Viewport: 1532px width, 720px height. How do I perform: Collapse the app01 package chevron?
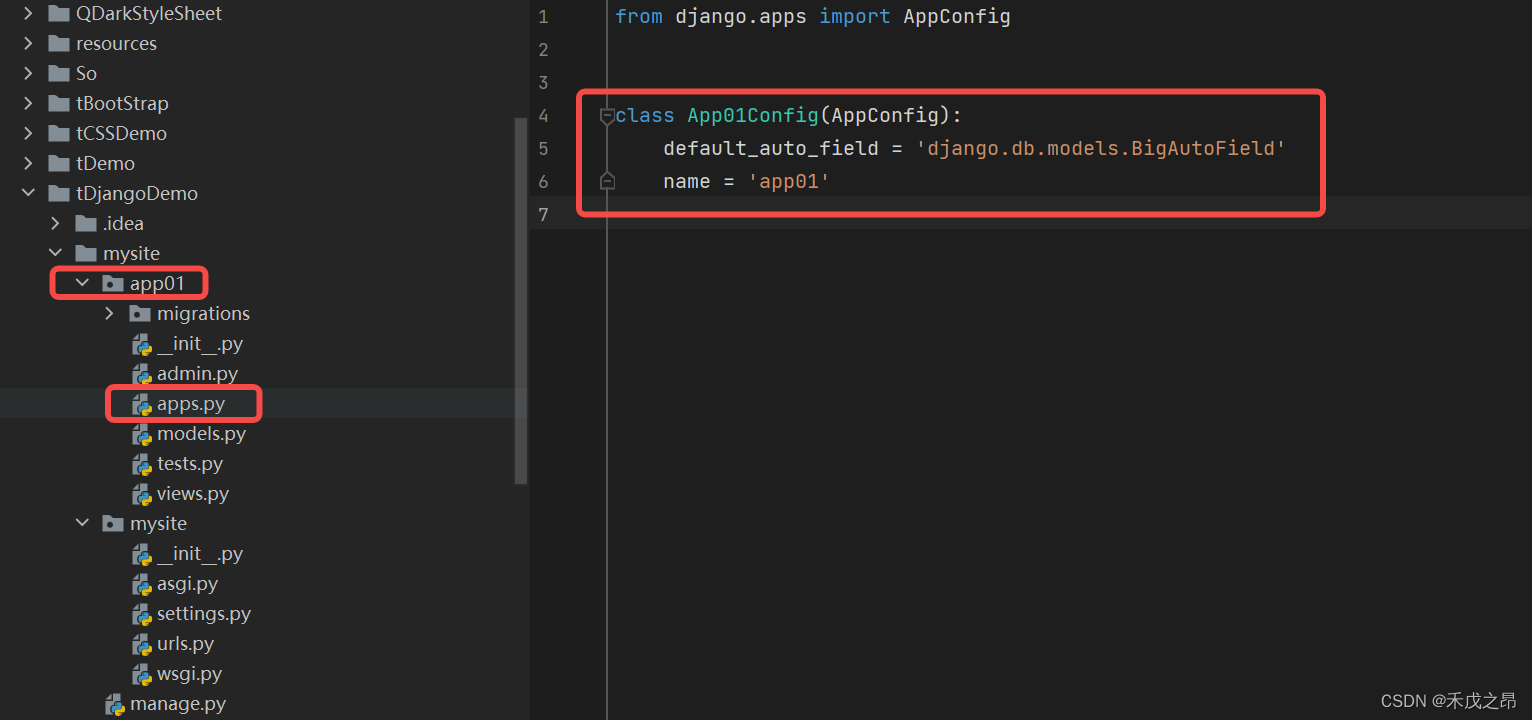click(x=82, y=284)
